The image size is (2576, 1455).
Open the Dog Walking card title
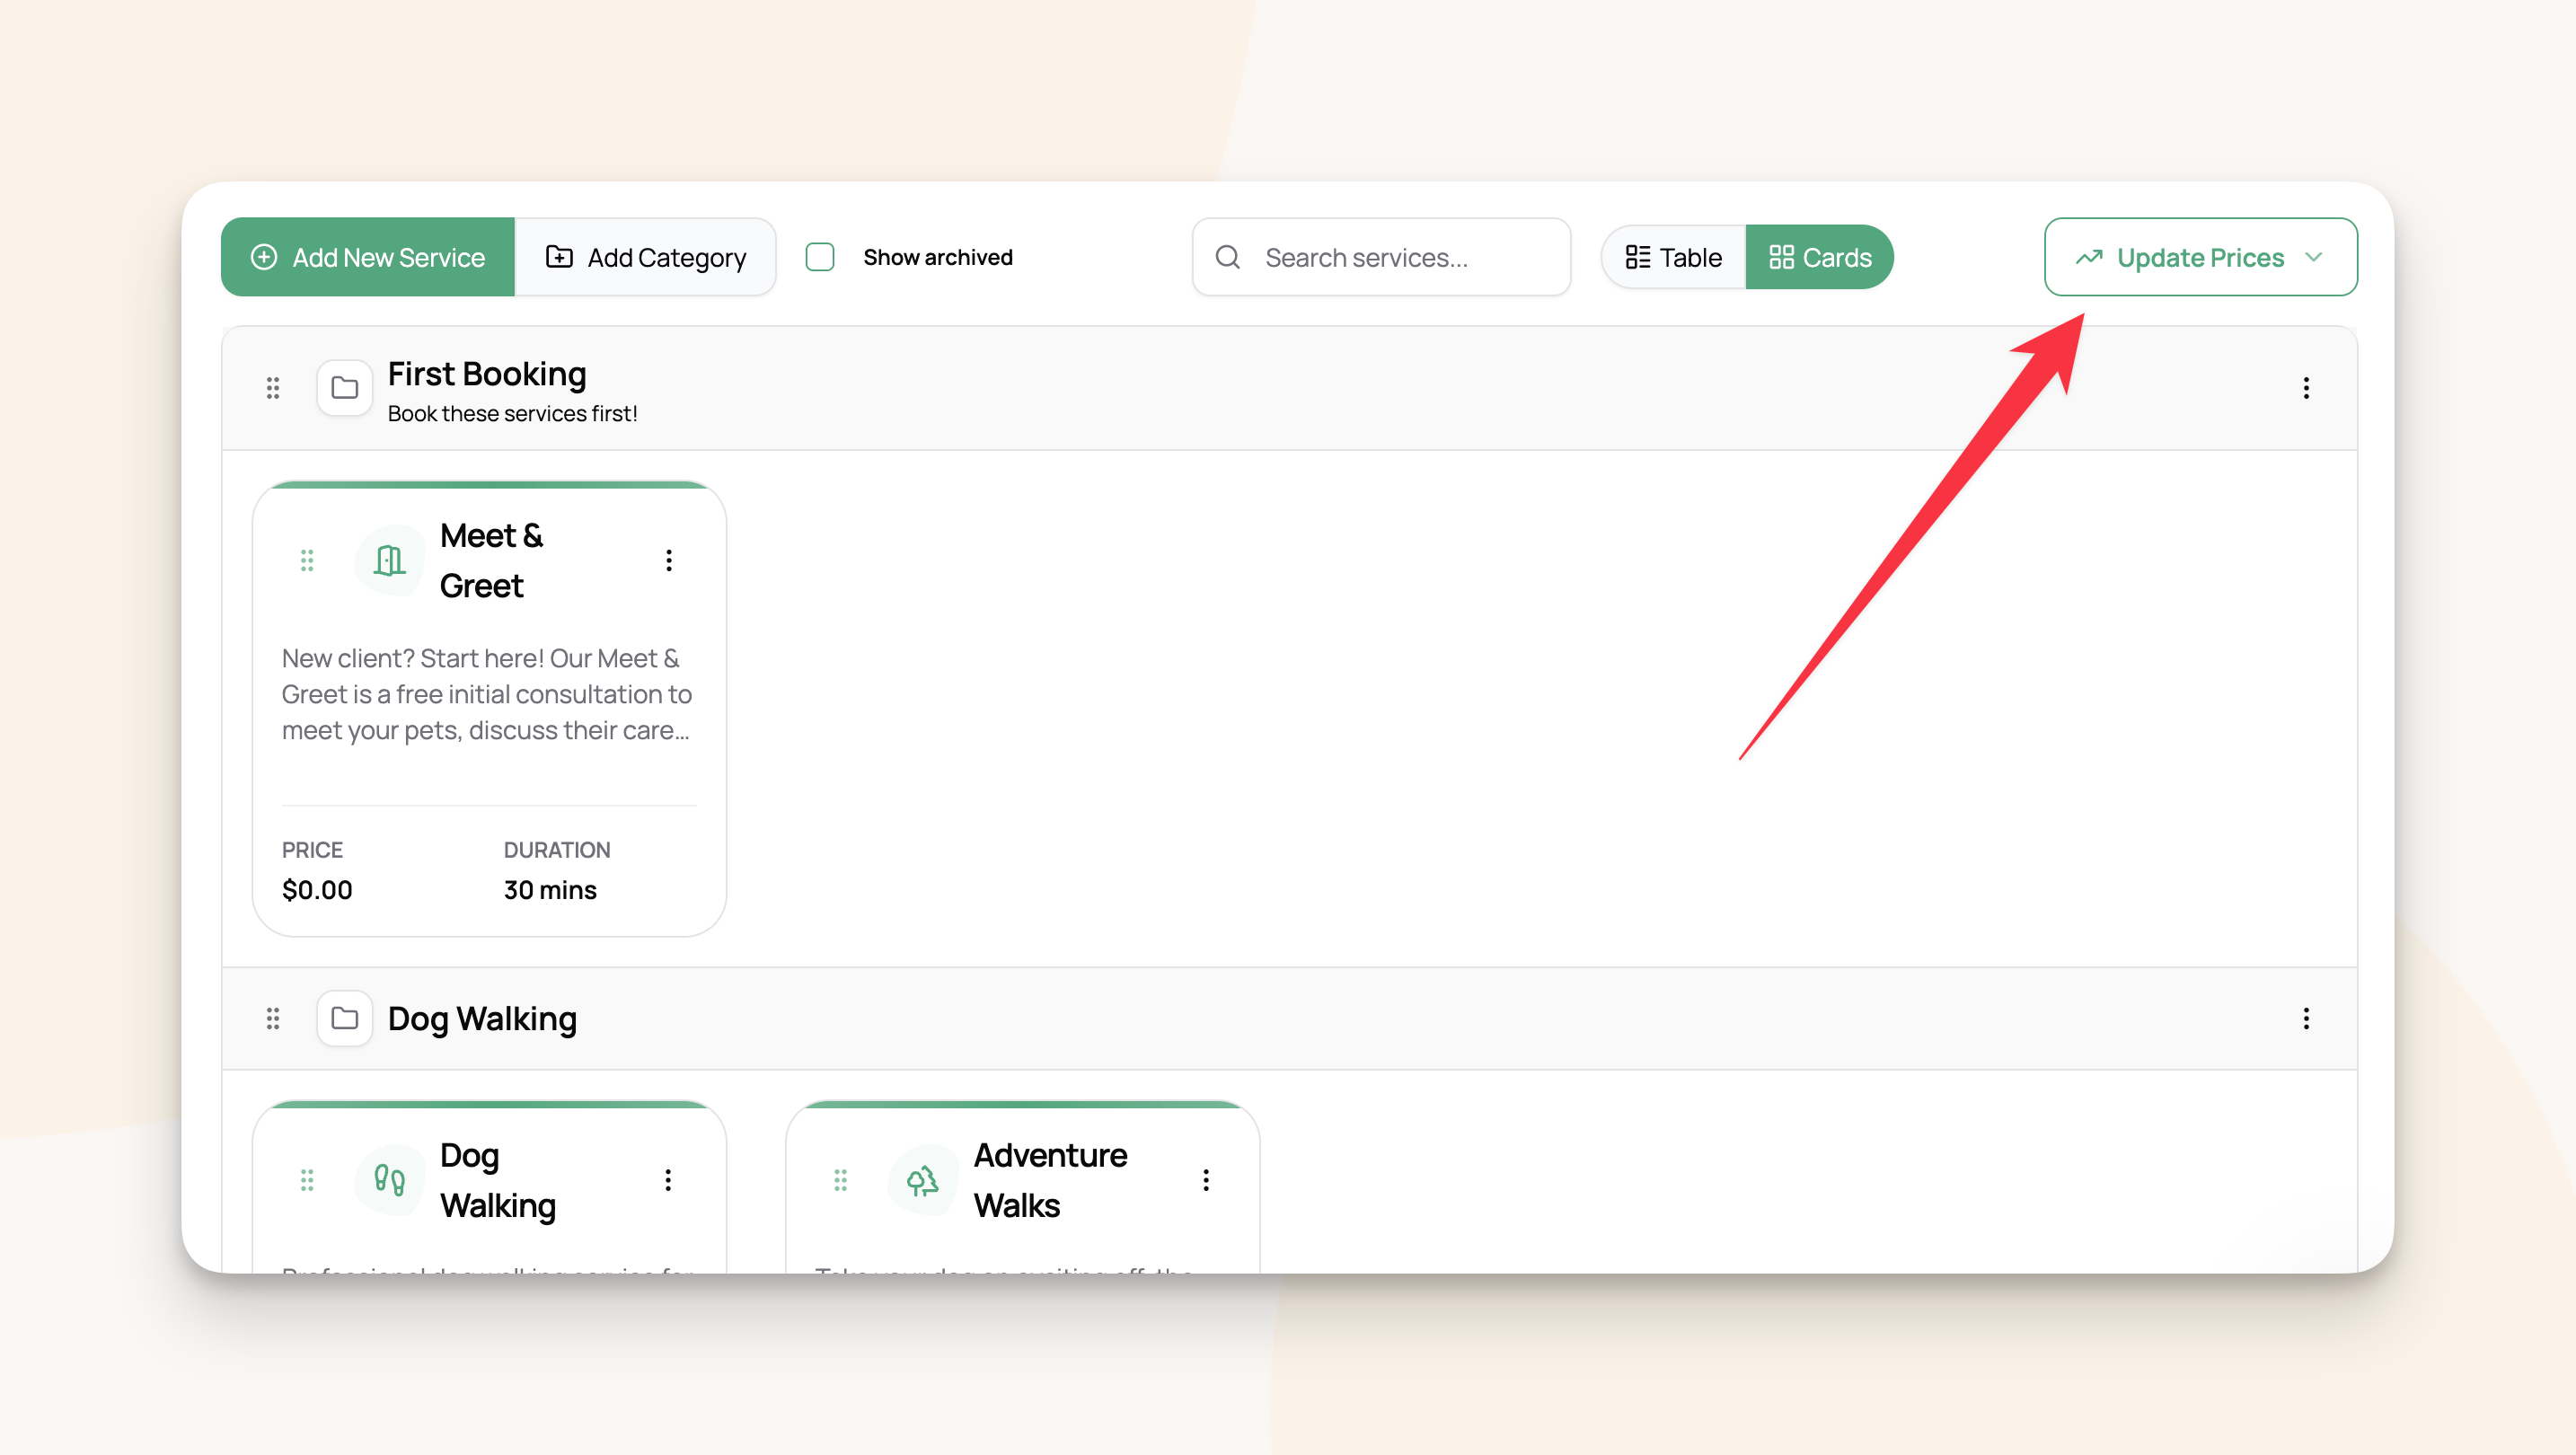(x=498, y=1180)
